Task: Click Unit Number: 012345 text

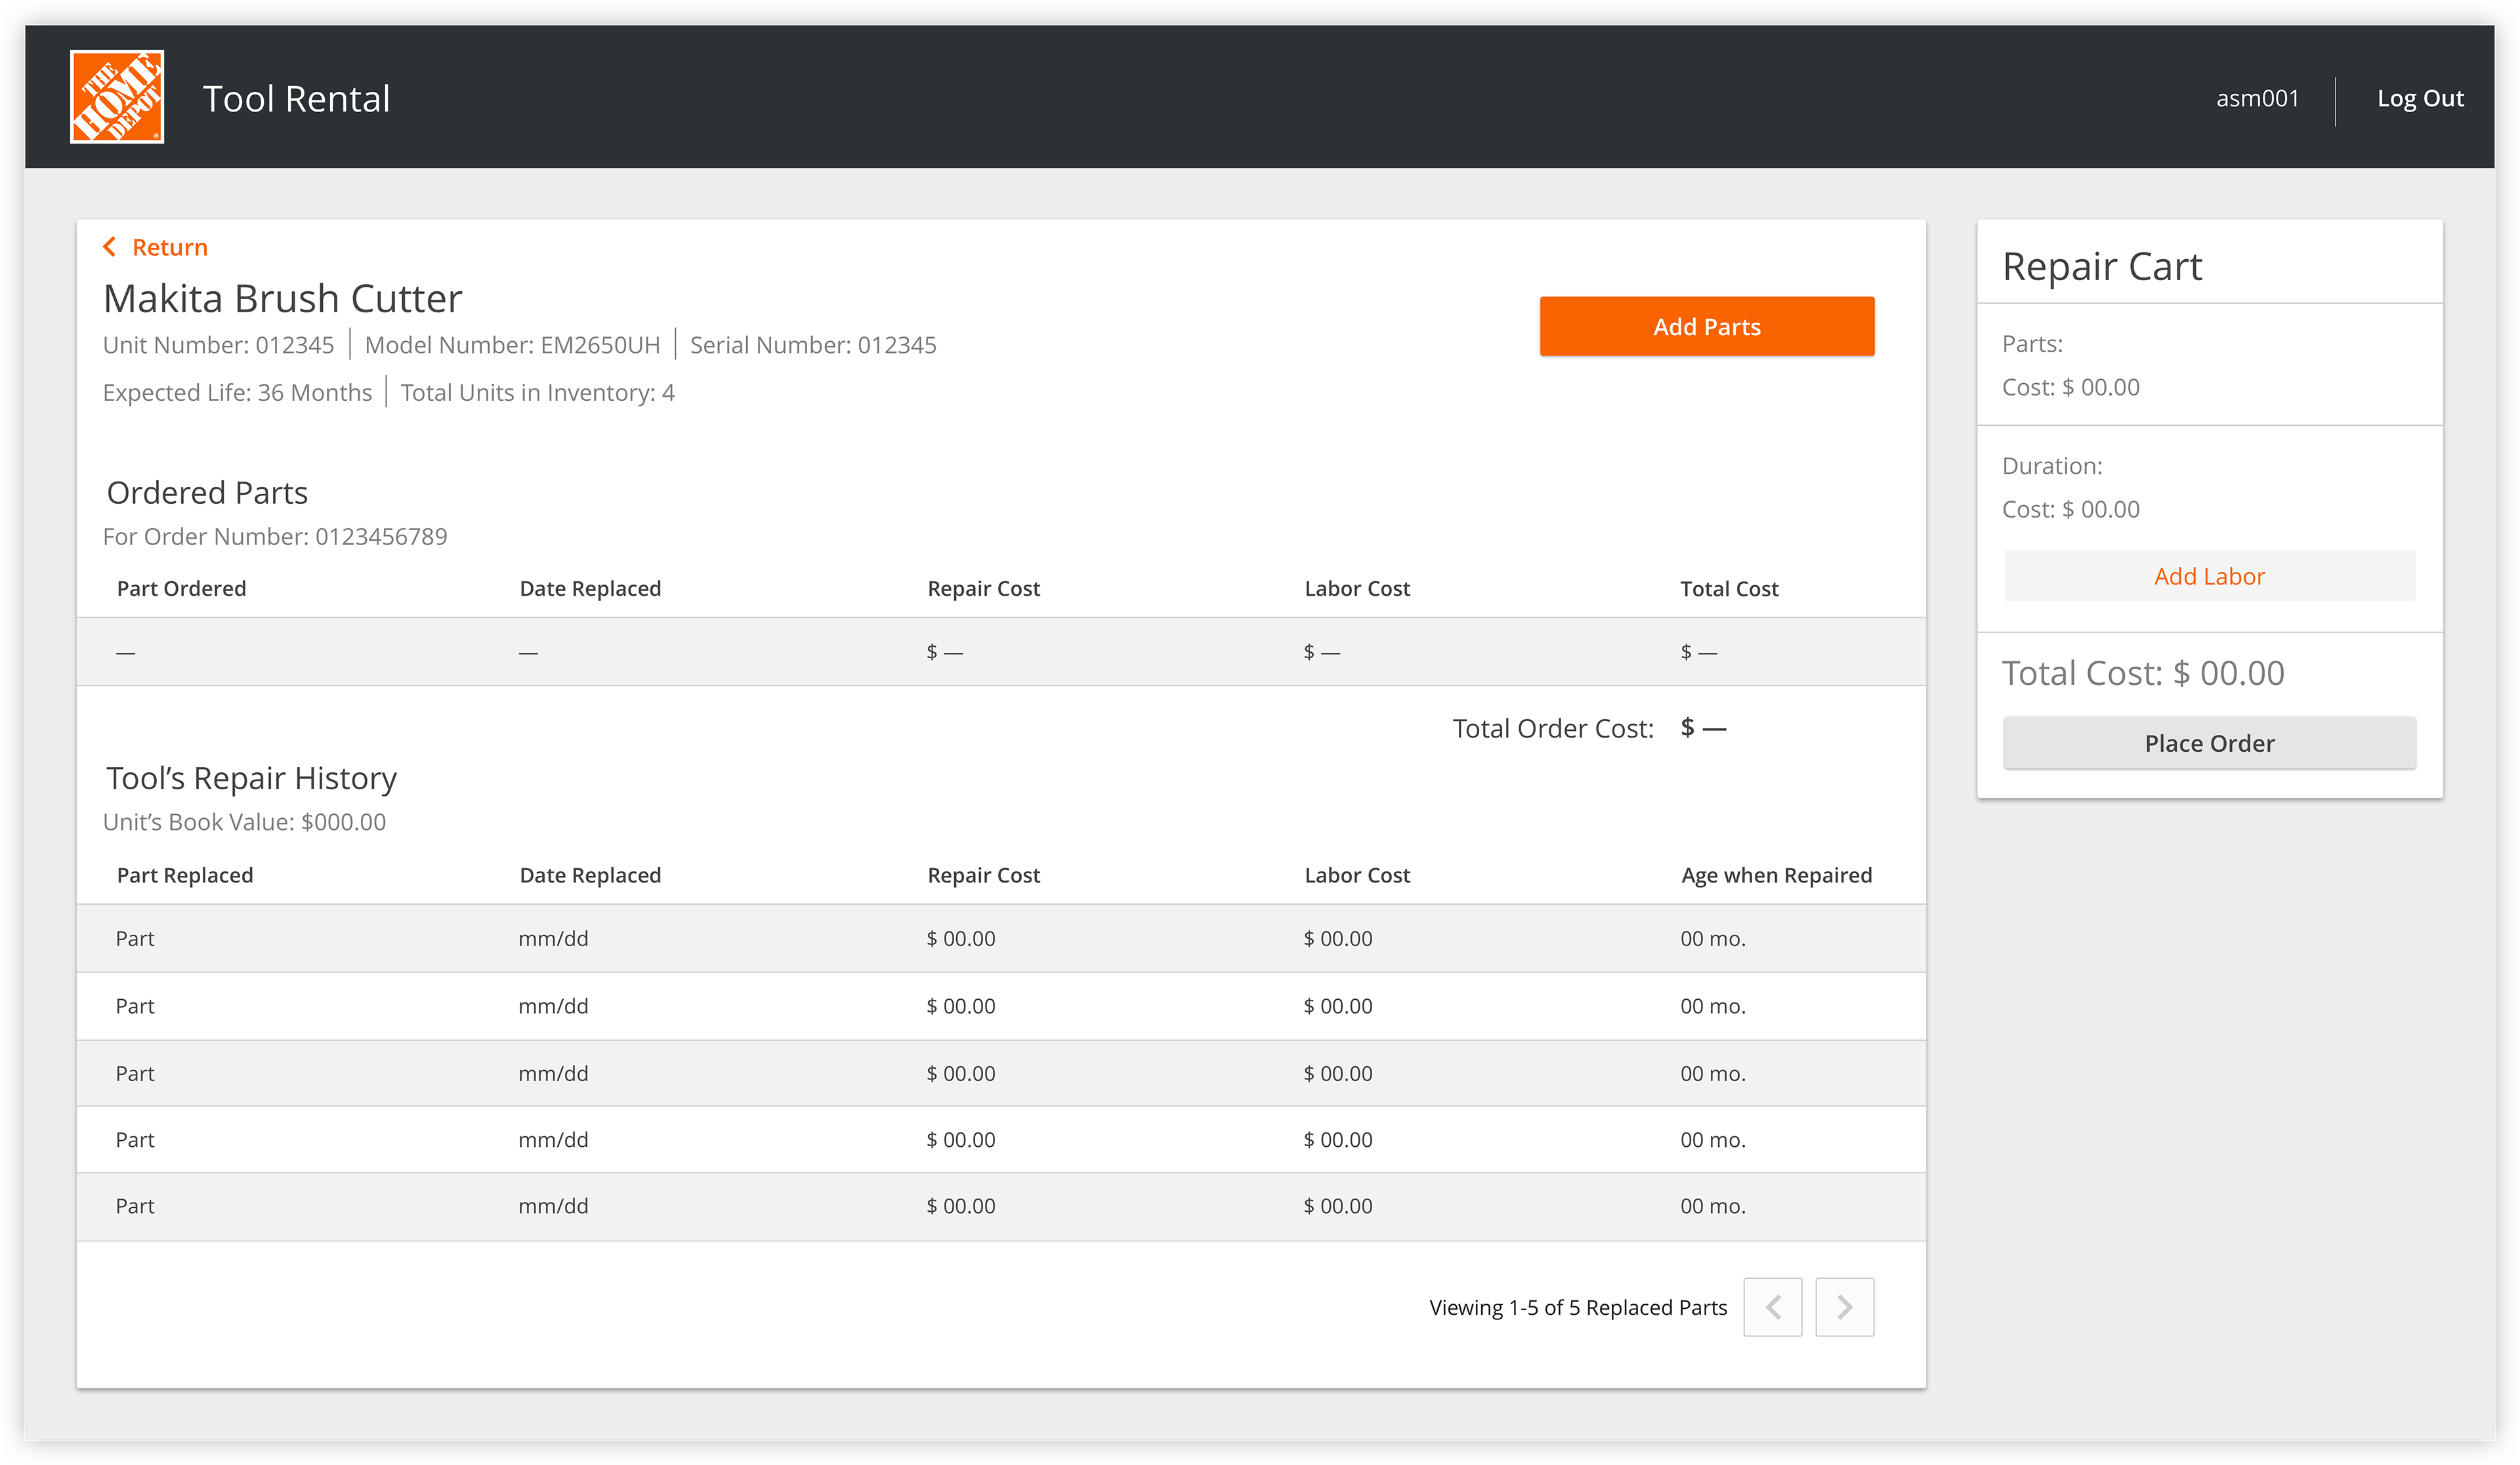Action: 218,345
